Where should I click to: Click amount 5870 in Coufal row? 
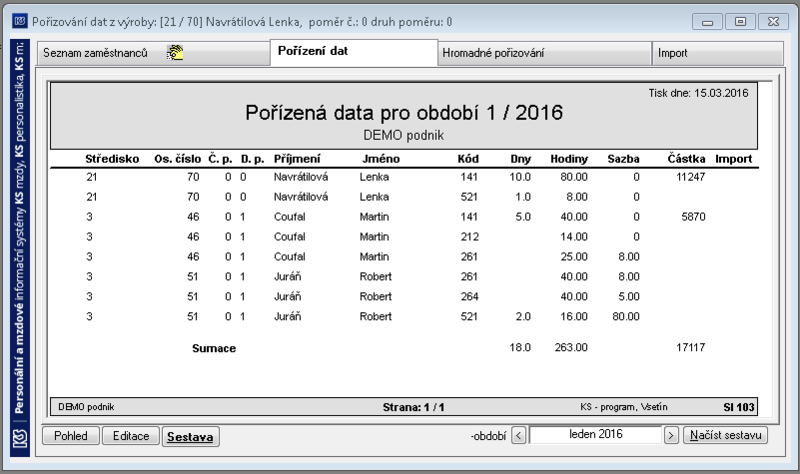693,217
